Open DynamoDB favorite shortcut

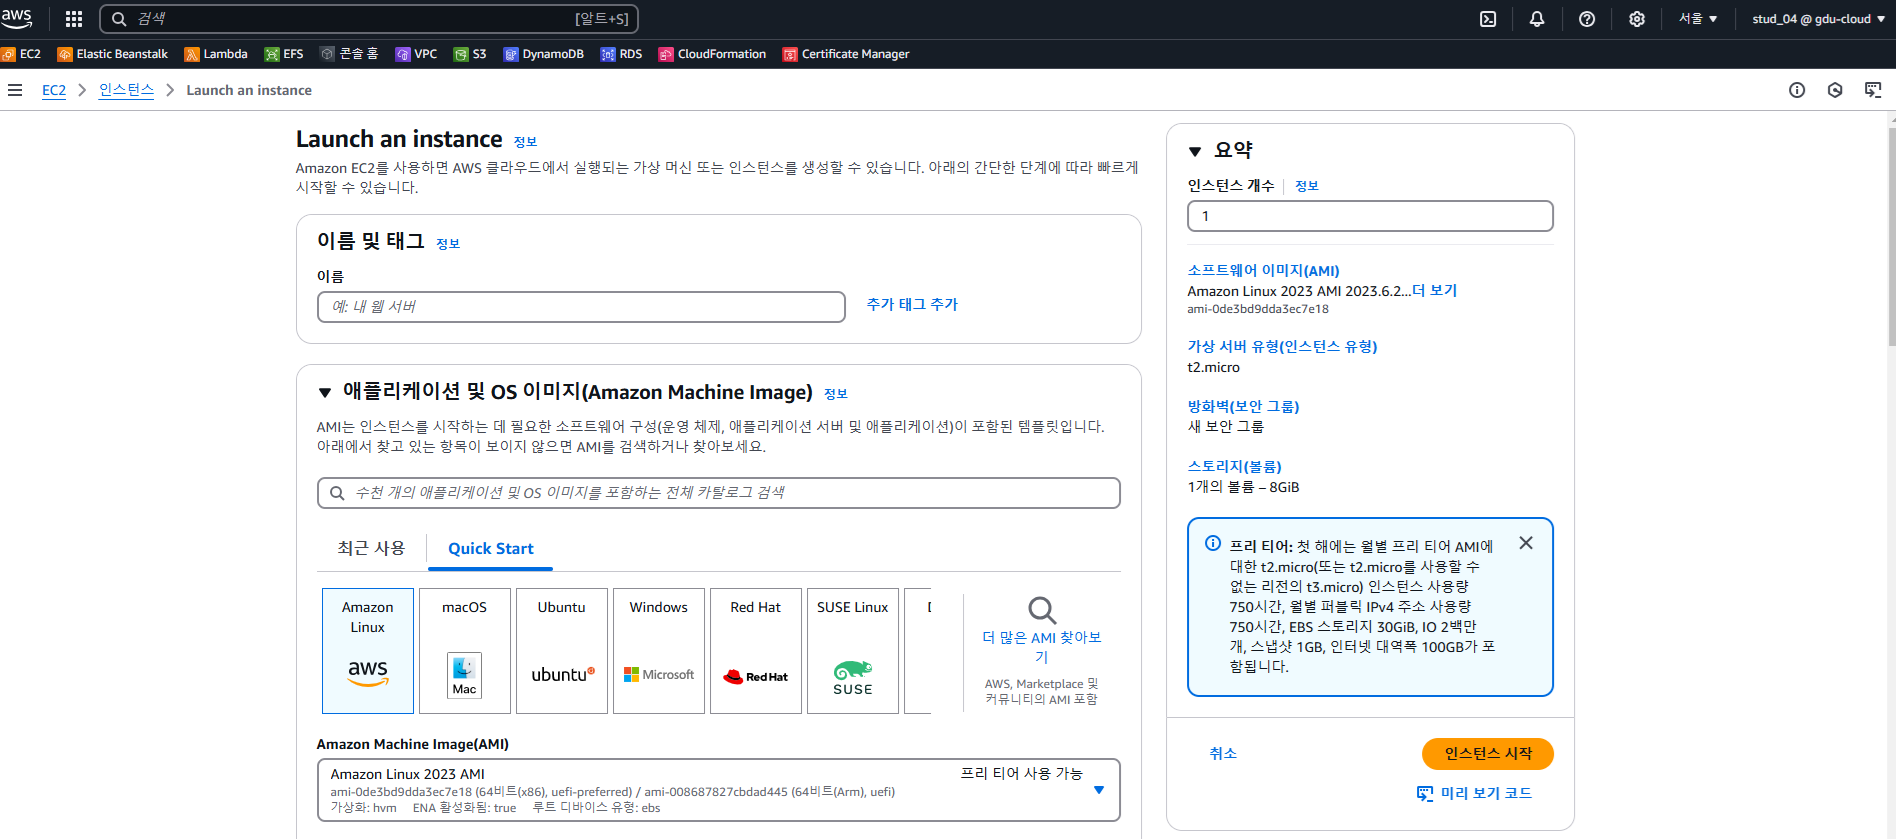[544, 54]
